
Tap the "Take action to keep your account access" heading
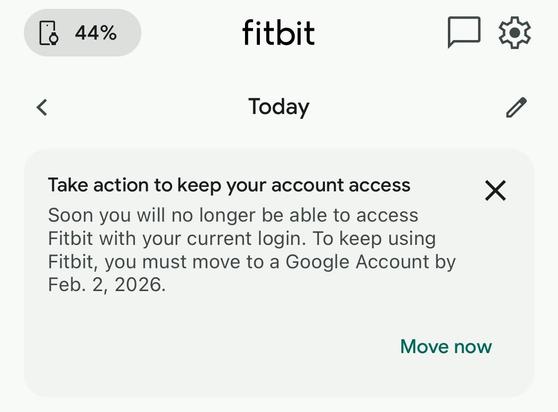click(x=229, y=185)
